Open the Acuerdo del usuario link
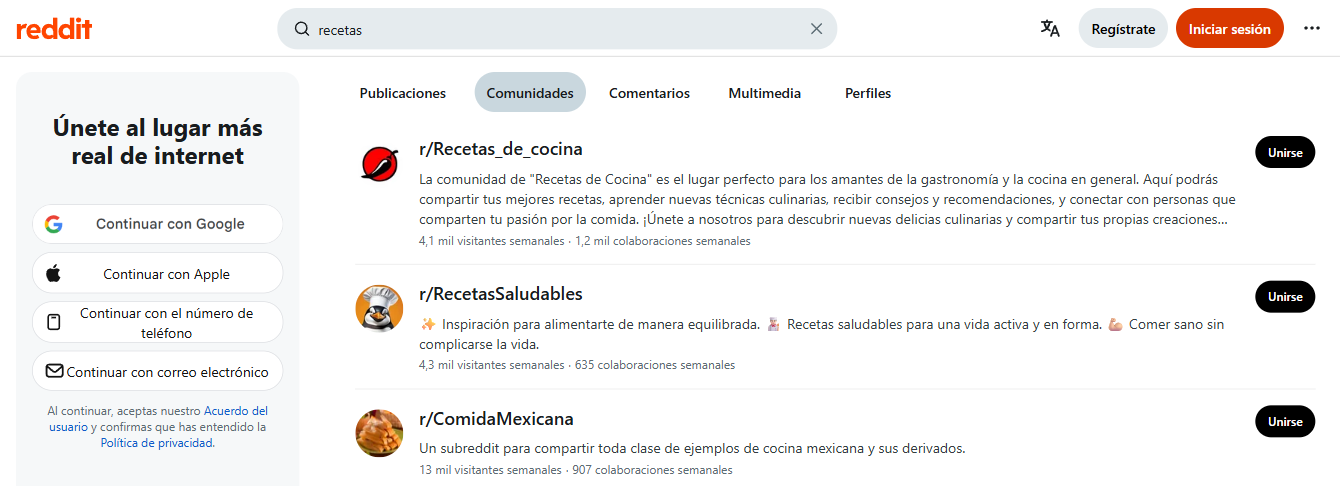The width and height of the screenshot is (1340, 486). pos(158,419)
